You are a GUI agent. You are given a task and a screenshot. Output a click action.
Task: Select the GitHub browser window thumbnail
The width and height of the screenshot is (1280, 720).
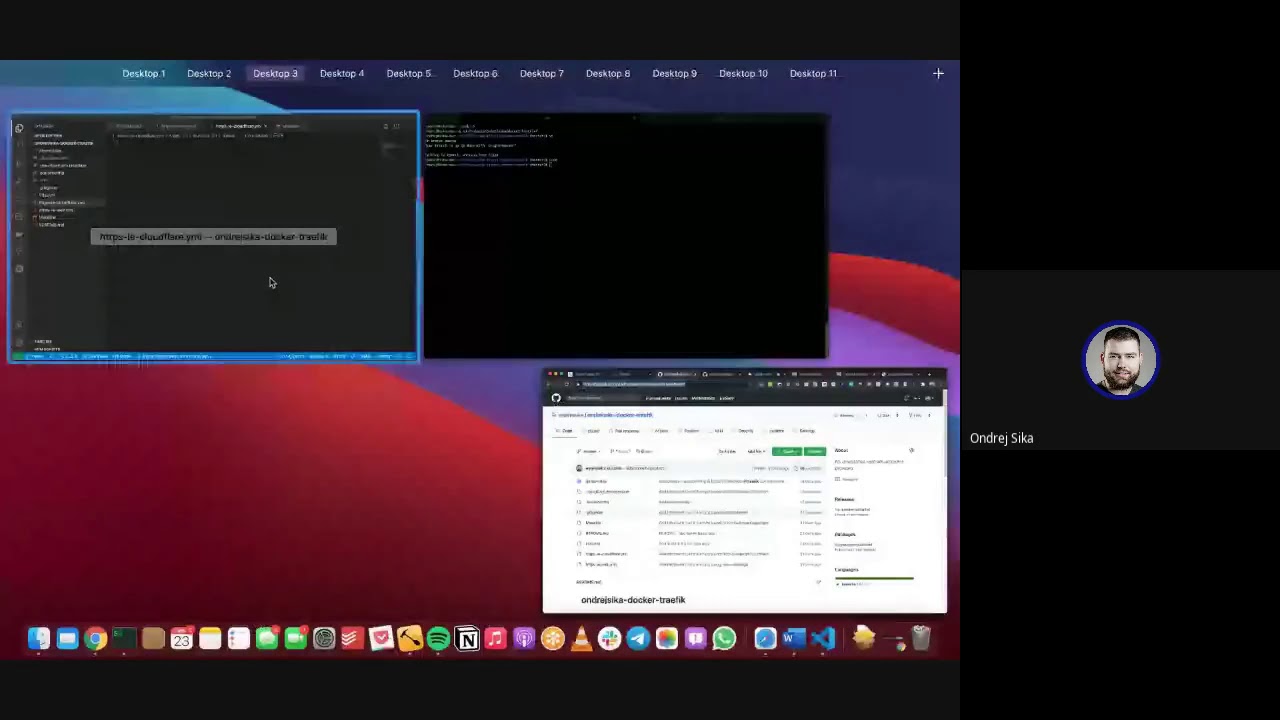(744, 490)
